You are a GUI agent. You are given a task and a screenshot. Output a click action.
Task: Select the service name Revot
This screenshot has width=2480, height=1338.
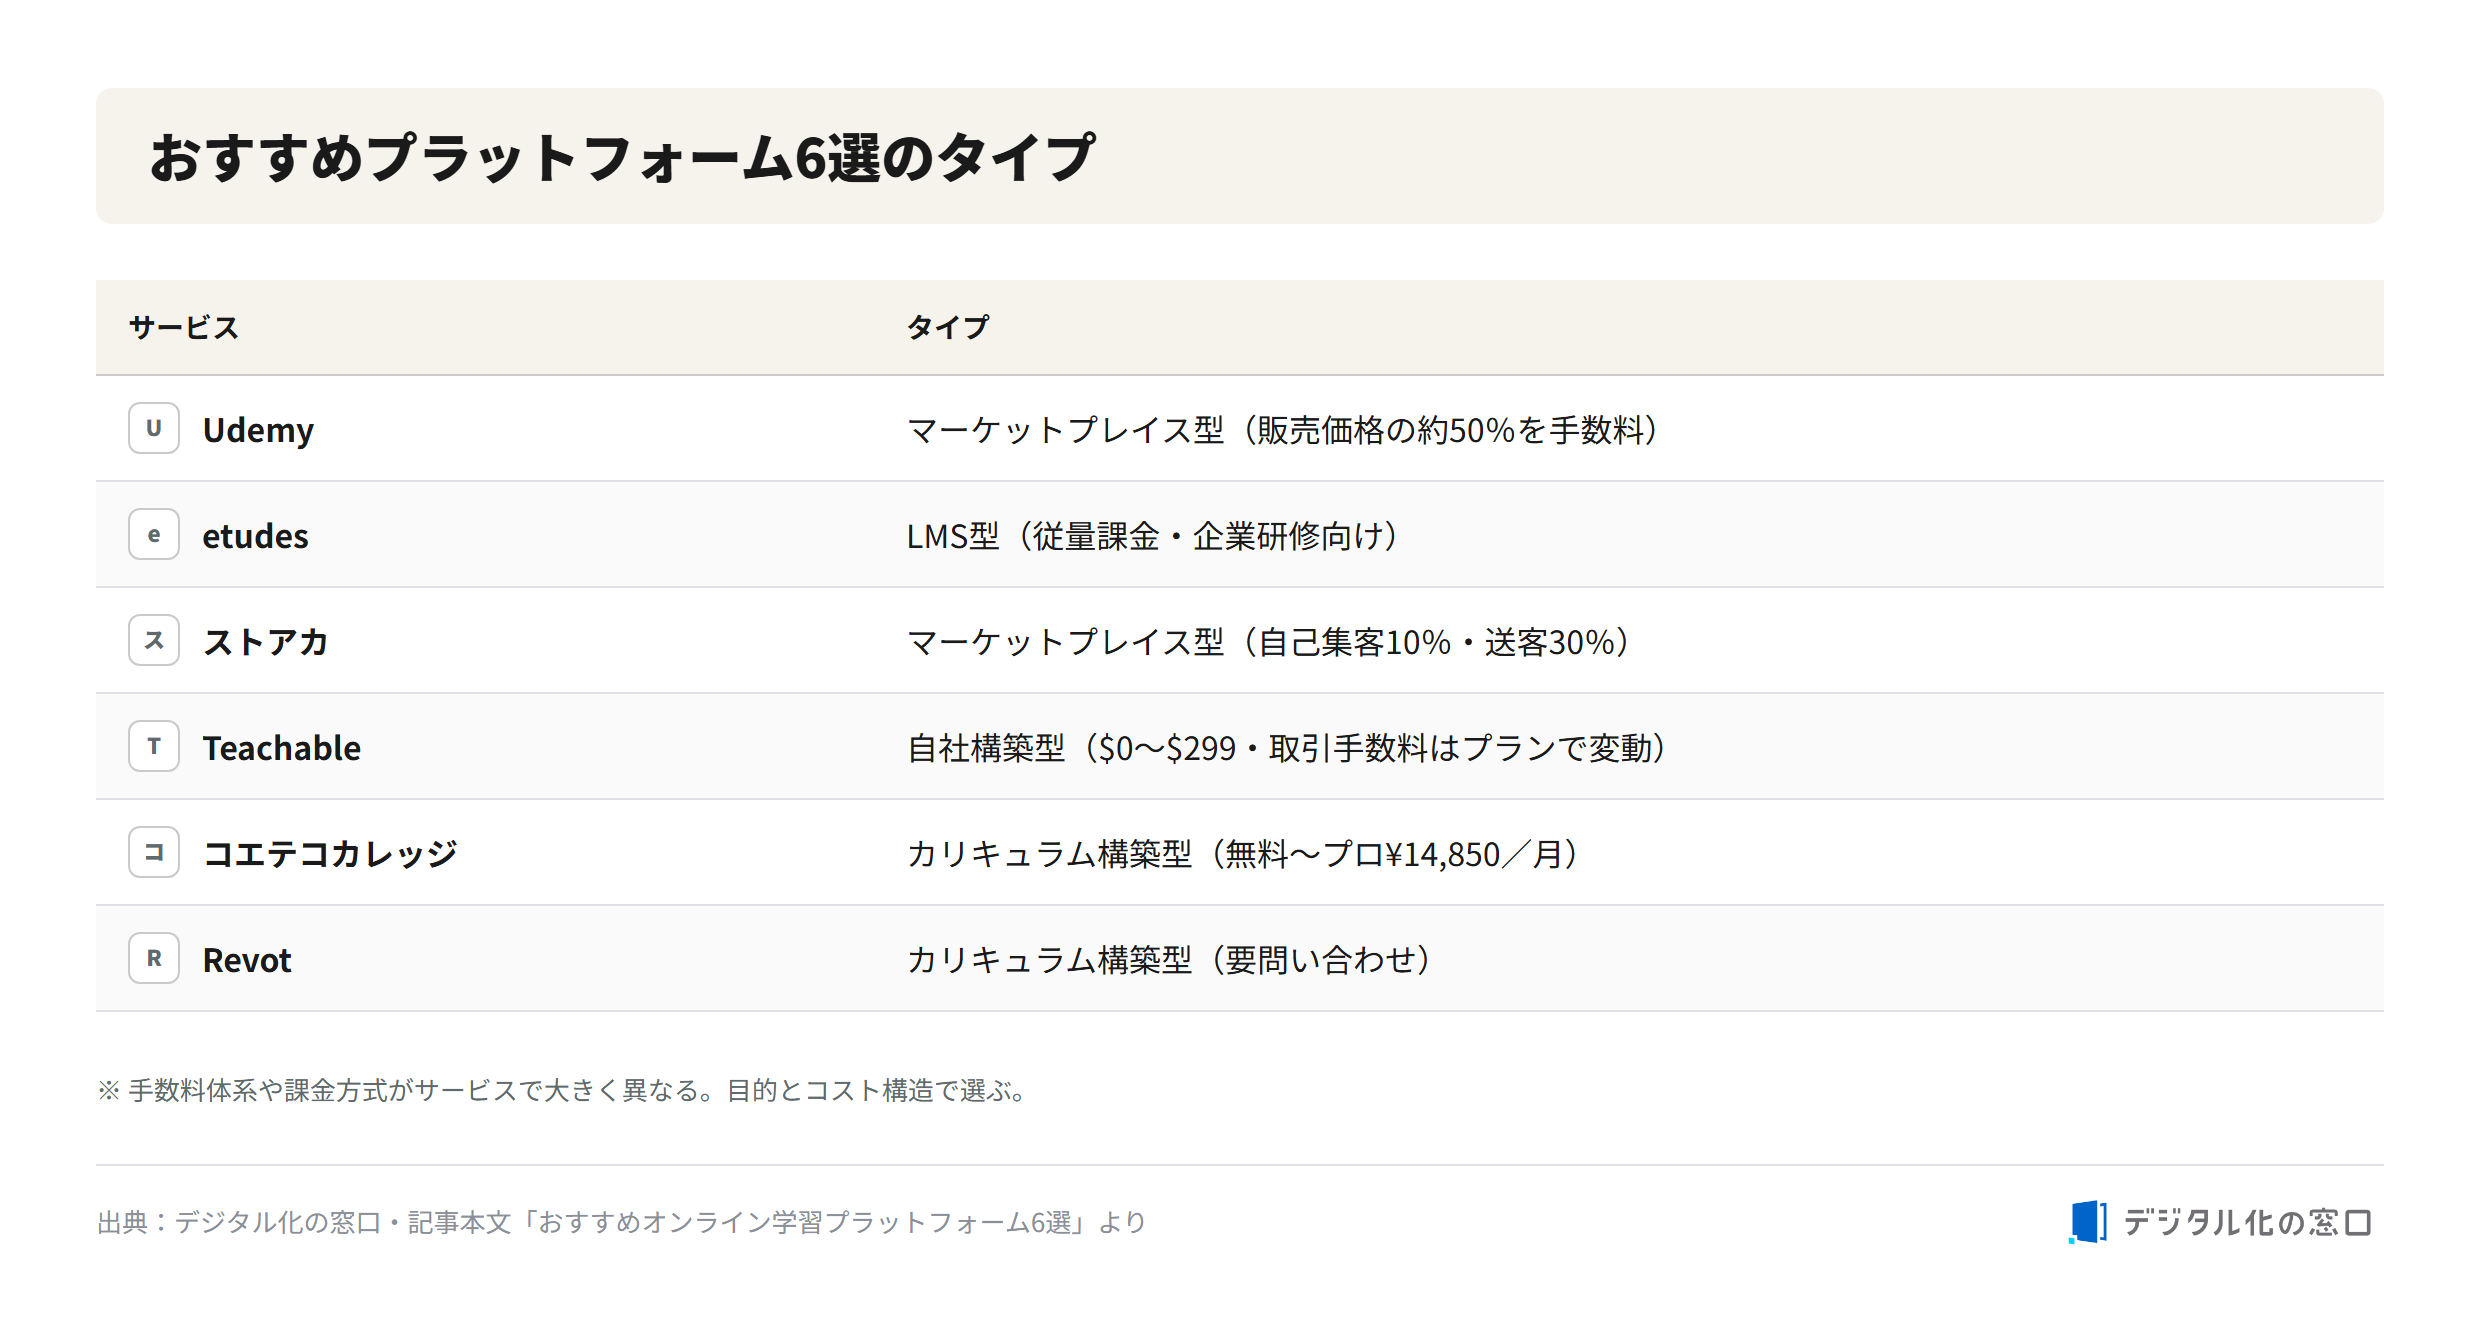click(x=247, y=960)
